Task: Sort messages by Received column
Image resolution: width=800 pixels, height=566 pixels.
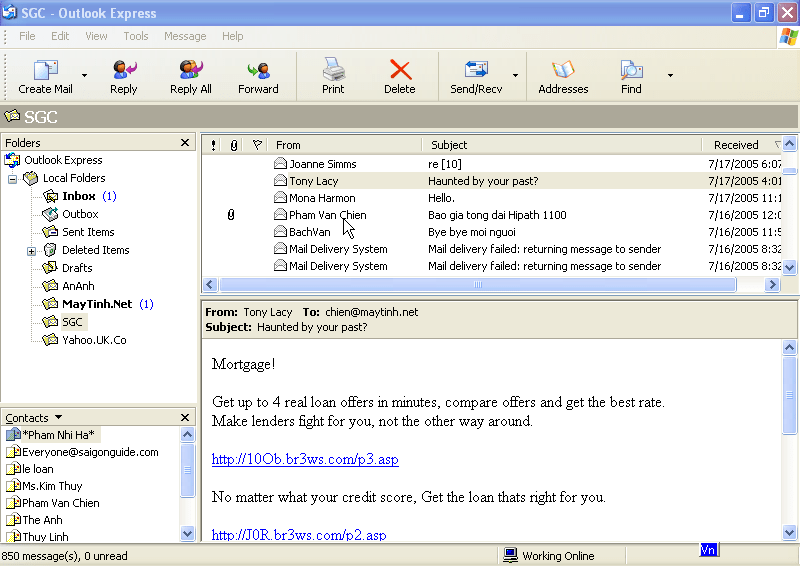Action: [742, 145]
